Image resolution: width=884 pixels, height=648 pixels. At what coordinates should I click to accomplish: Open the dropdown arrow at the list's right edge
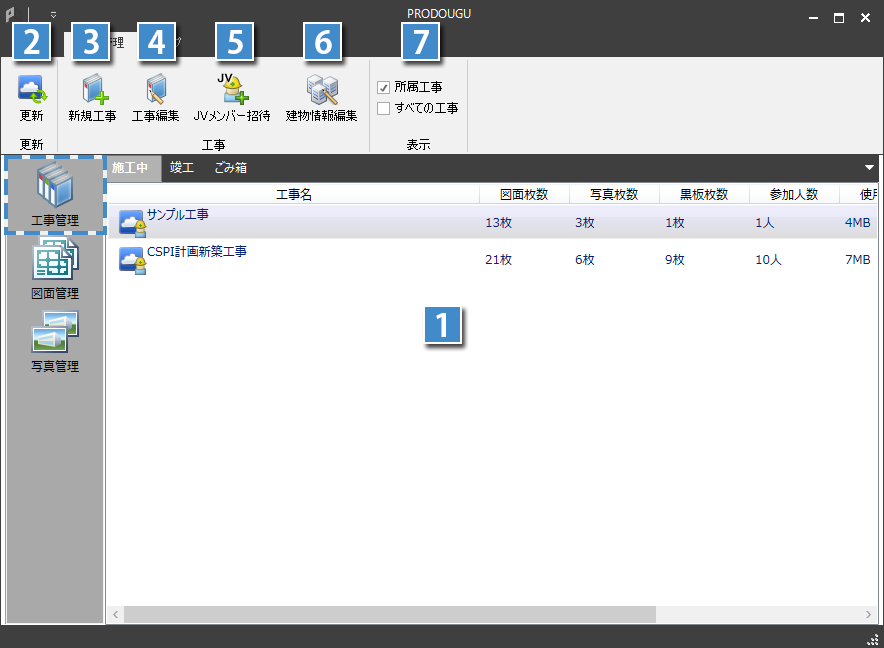pyautogui.click(x=871, y=168)
